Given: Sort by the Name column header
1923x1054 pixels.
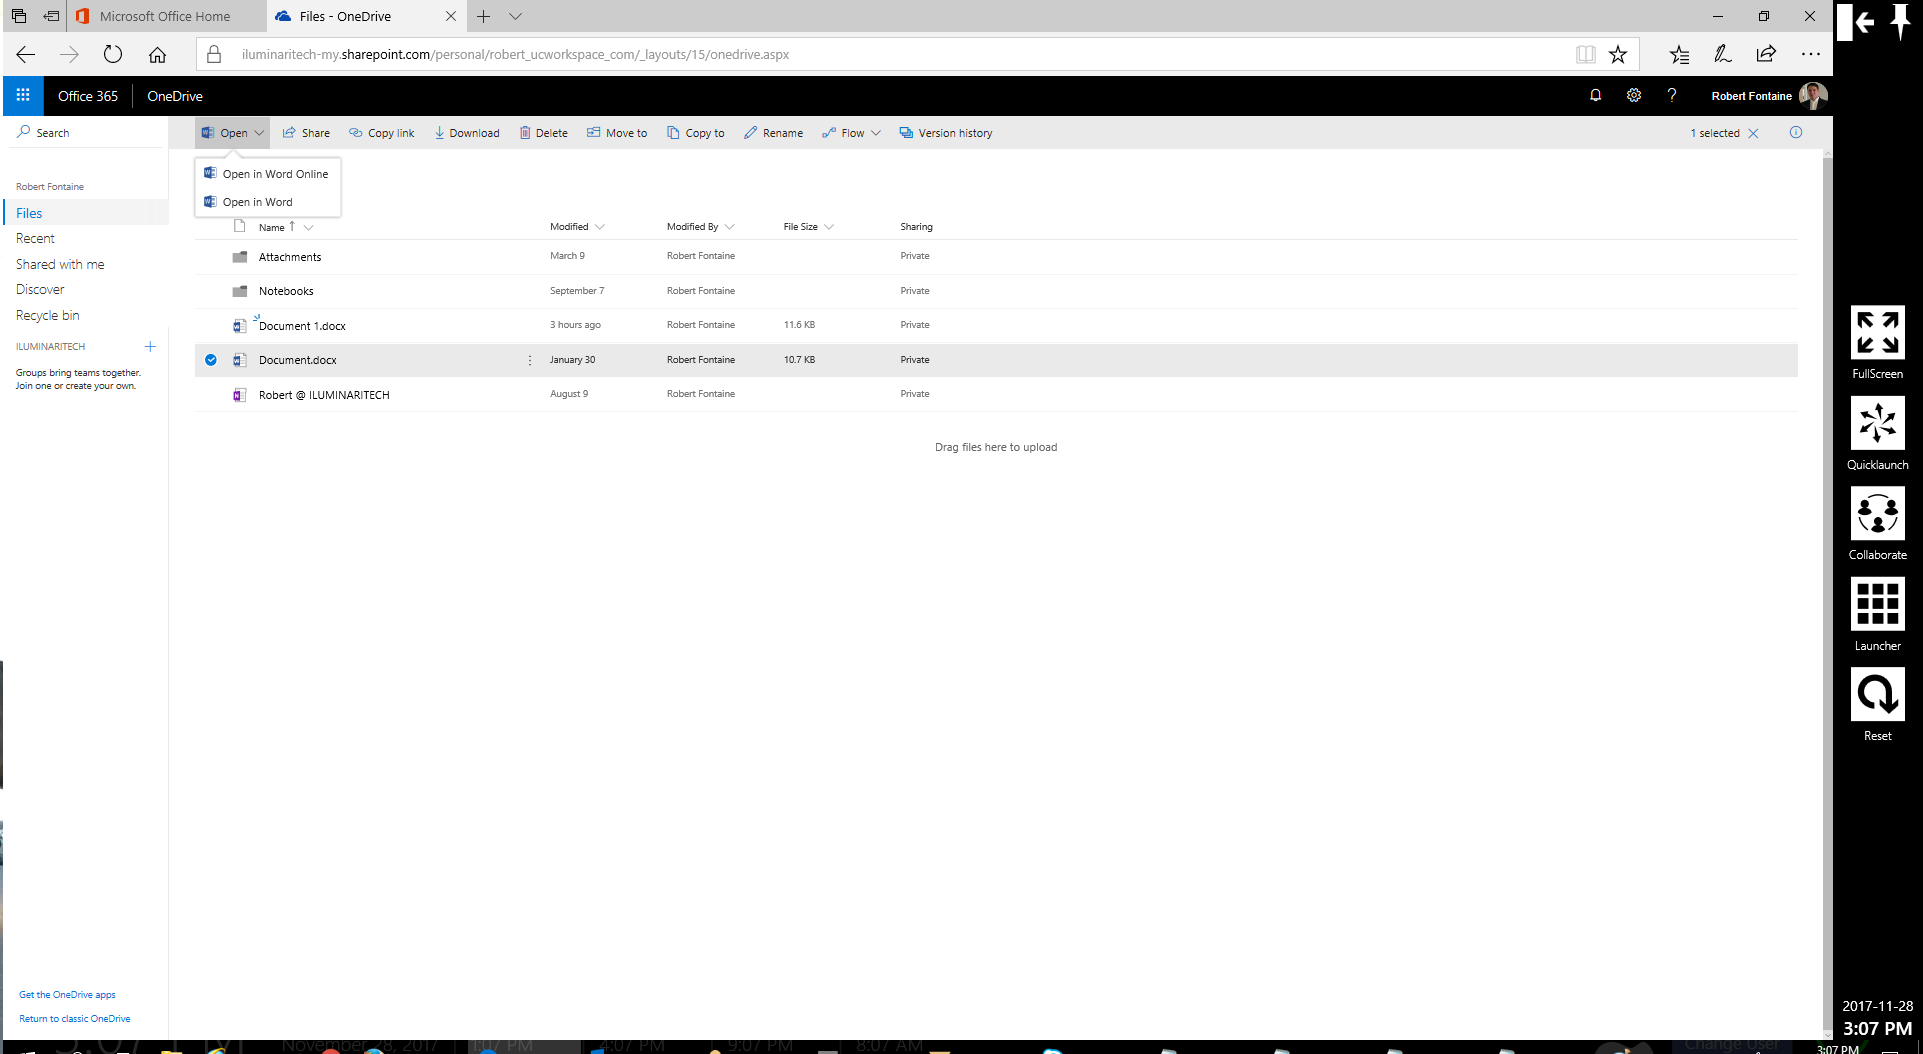Looking at the screenshot, I should pyautogui.click(x=272, y=228).
